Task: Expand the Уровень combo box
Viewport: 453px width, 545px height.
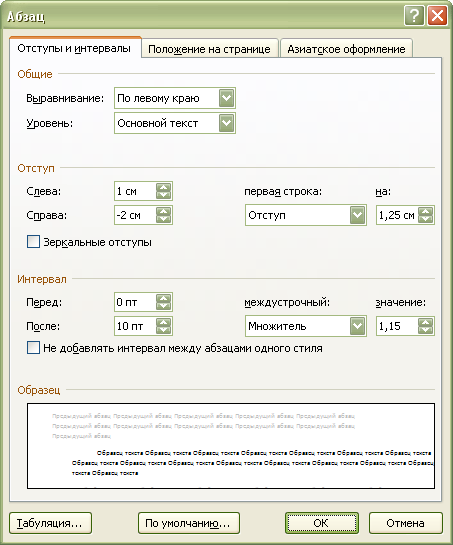Action: 227,123
